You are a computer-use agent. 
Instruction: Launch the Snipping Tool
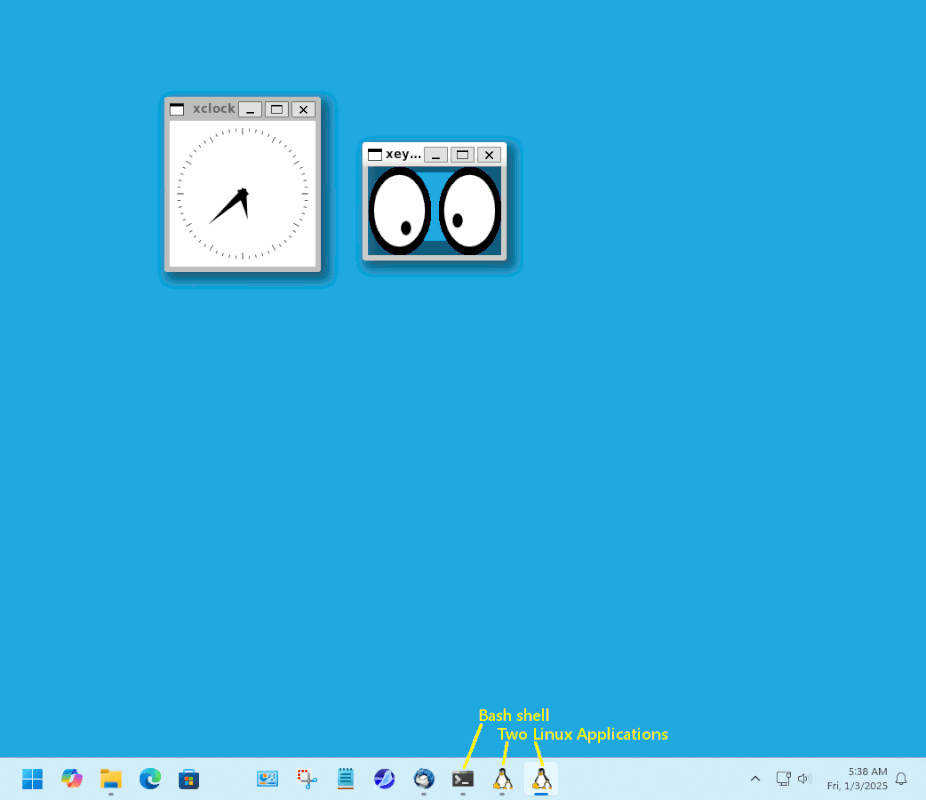[307, 779]
